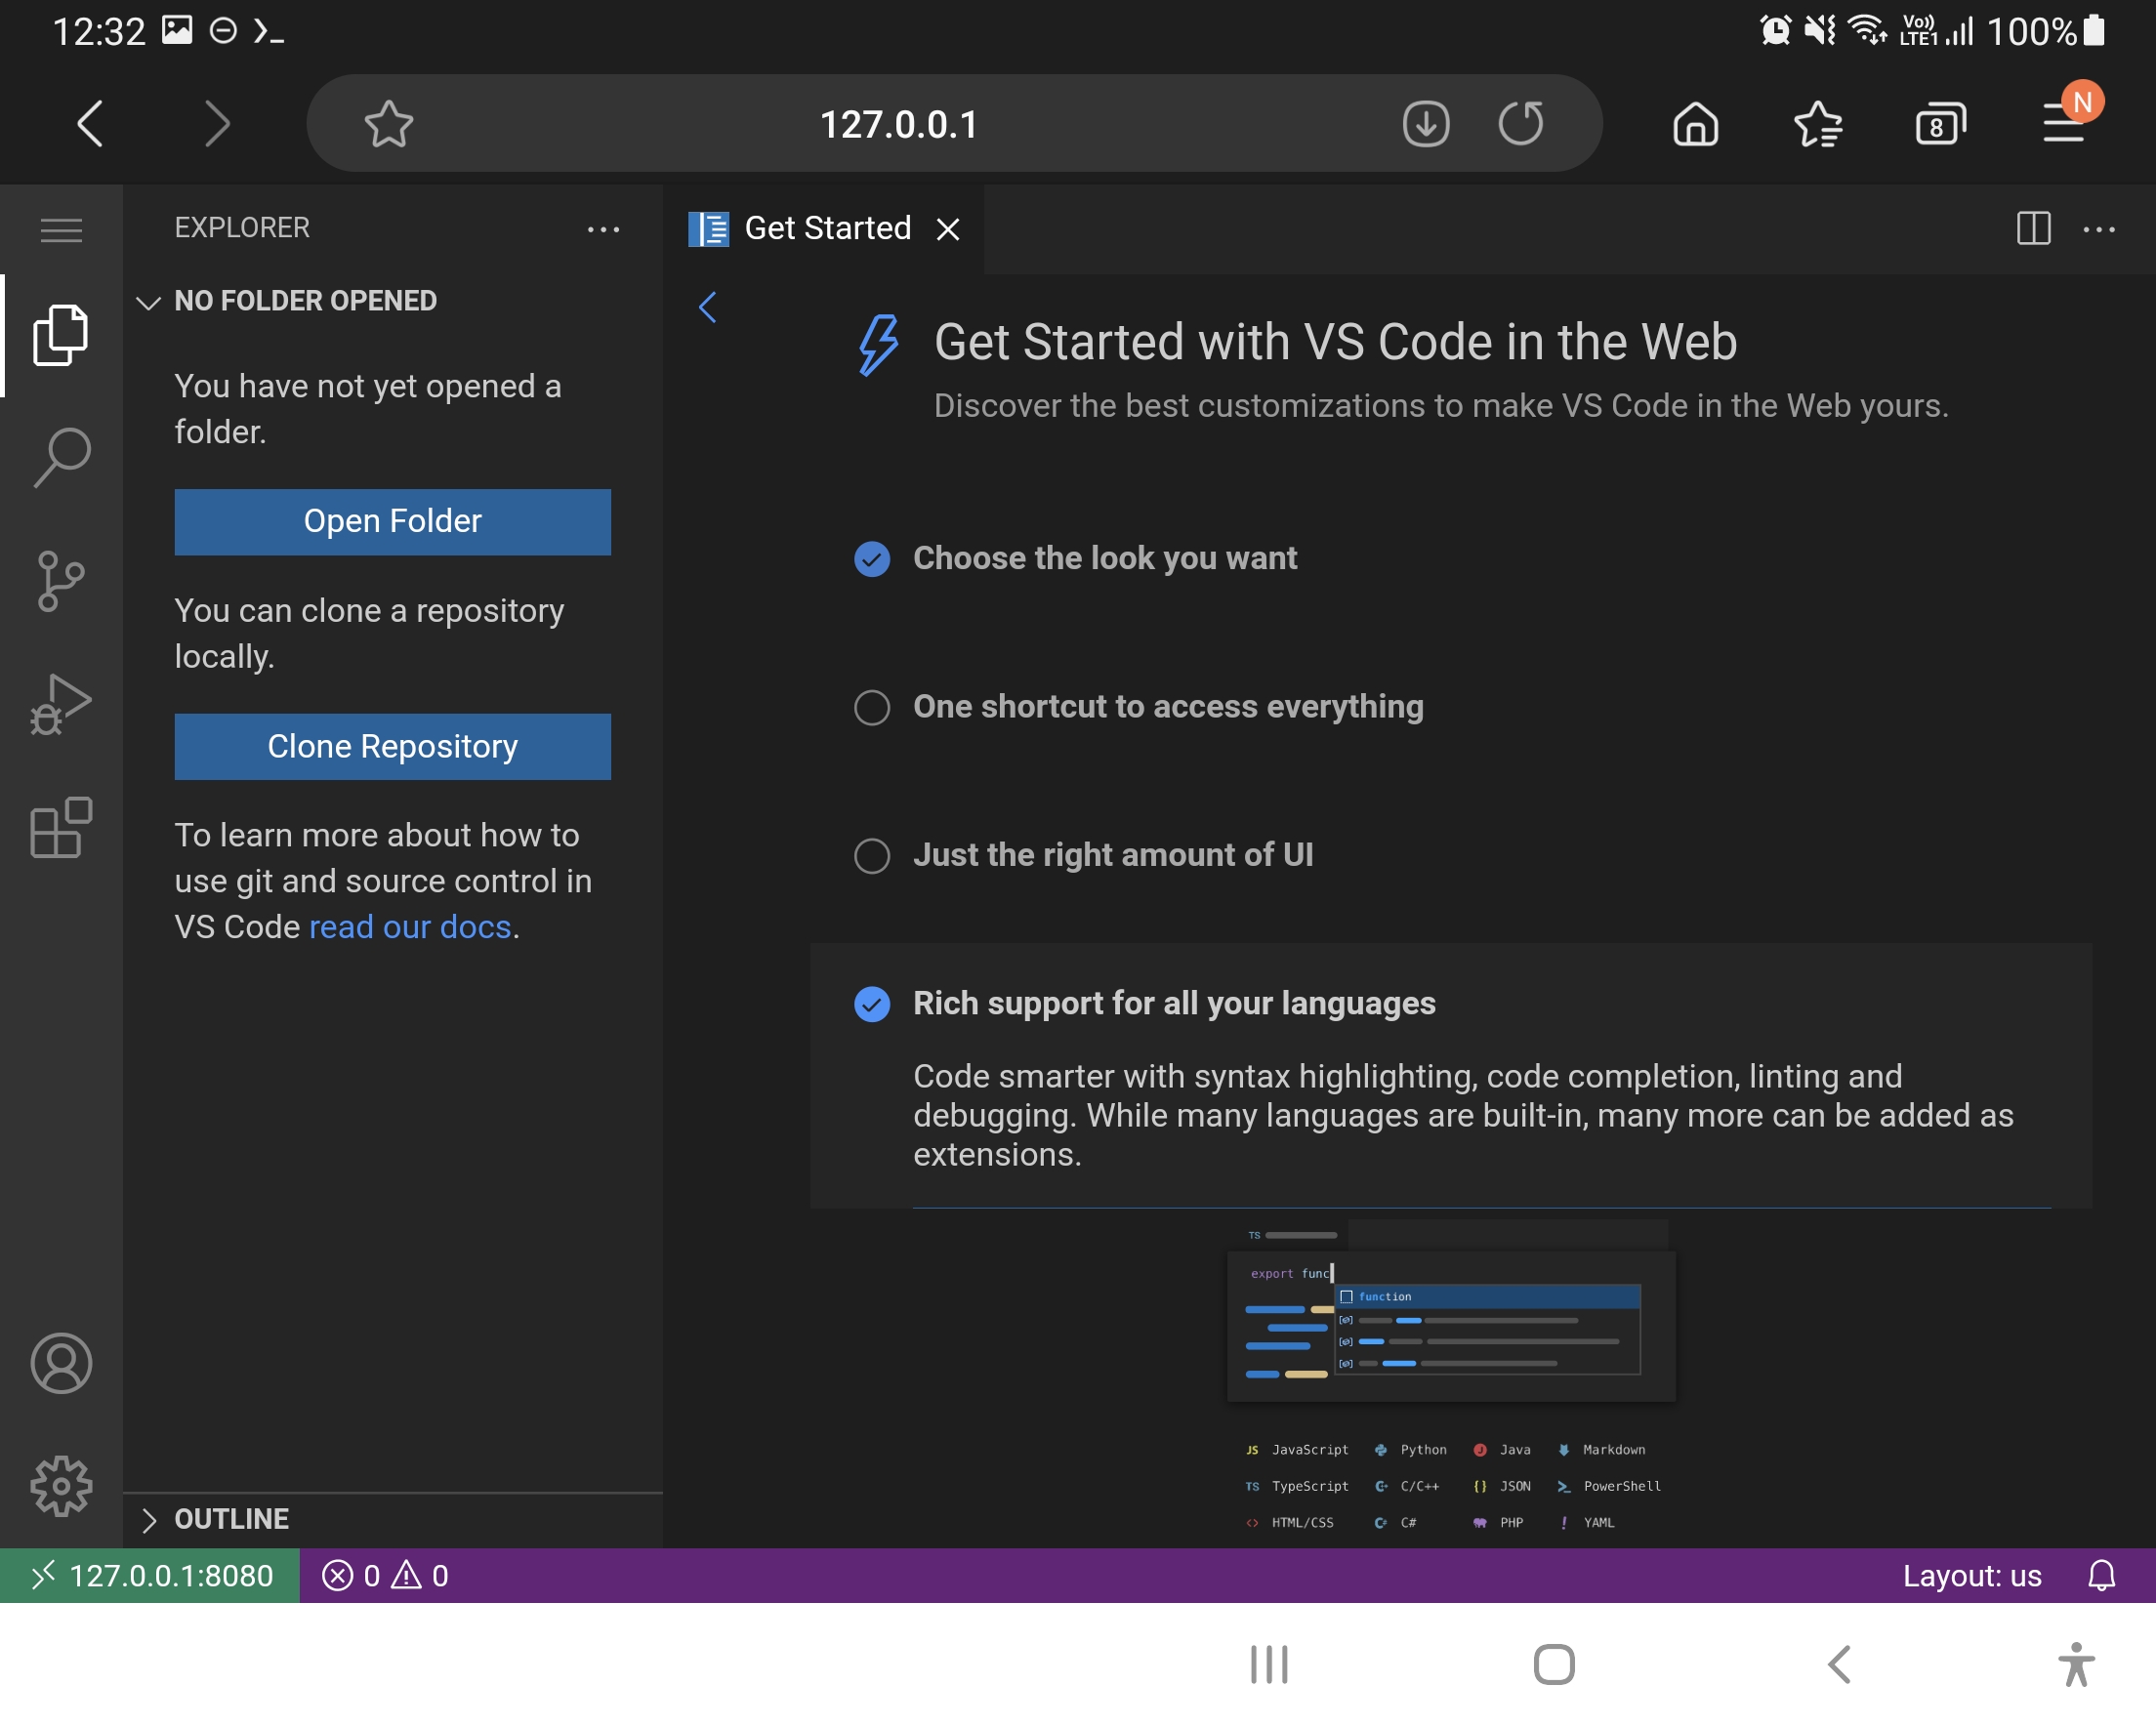Tap Android recent apps button

click(x=1269, y=1664)
